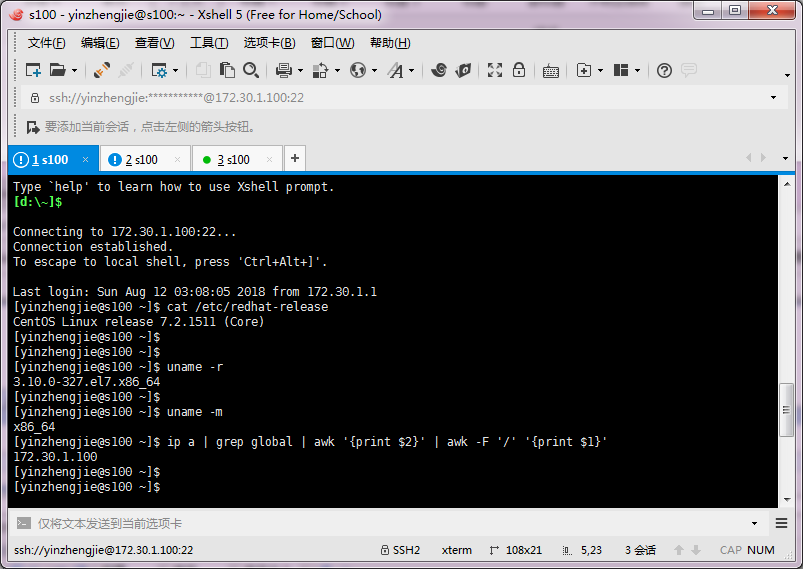Click the tab scroll left arrow
Screen dimensions: 803x569
point(749,158)
